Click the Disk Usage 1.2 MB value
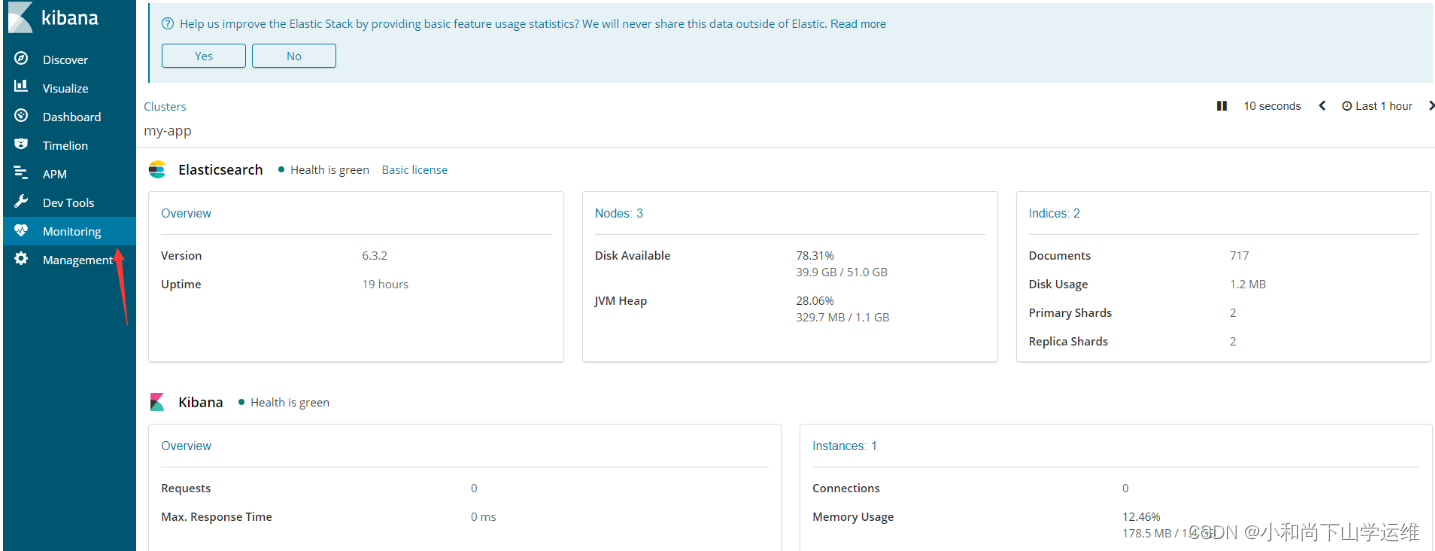 pos(1248,284)
